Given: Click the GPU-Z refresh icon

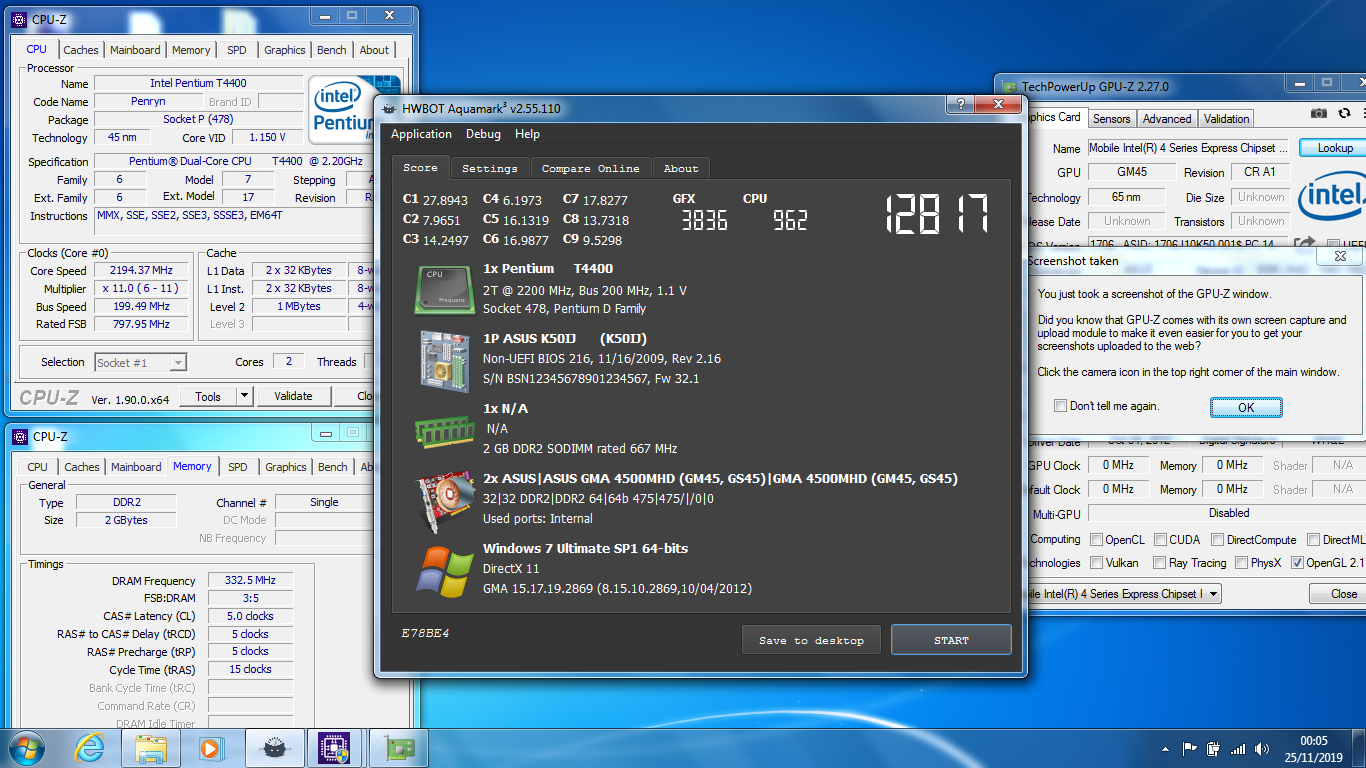Looking at the screenshot, I should click(1345, 115).
